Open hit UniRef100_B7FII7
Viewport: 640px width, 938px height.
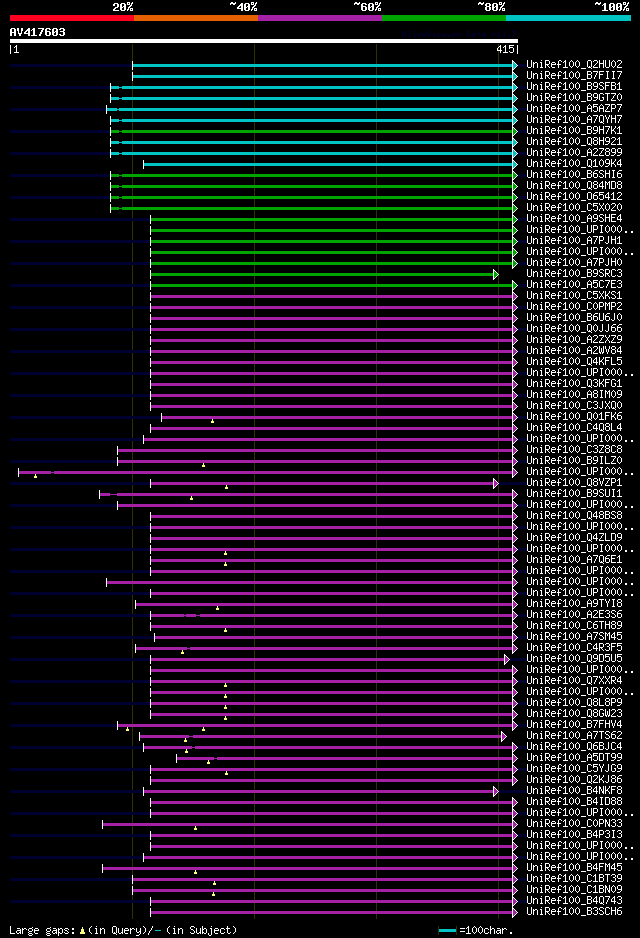tap(574, 75)
